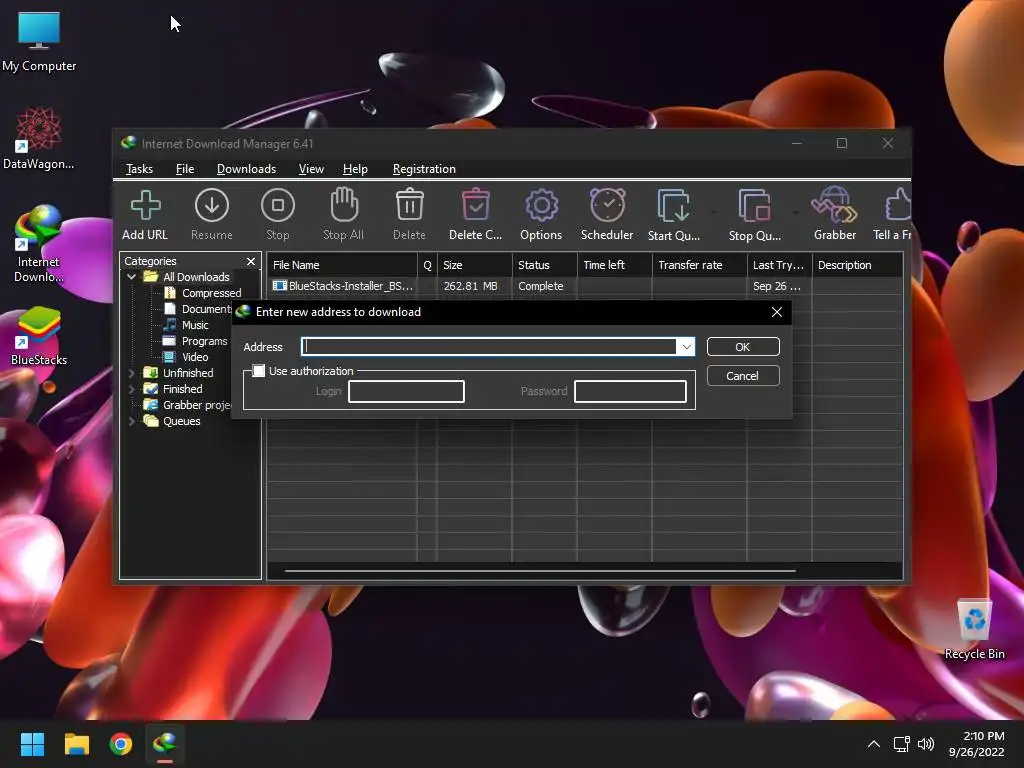The width and height of the screenshot is (1024, 768).
Task: Click the Start Queue toolbar icon
Action: pos(673,206)
